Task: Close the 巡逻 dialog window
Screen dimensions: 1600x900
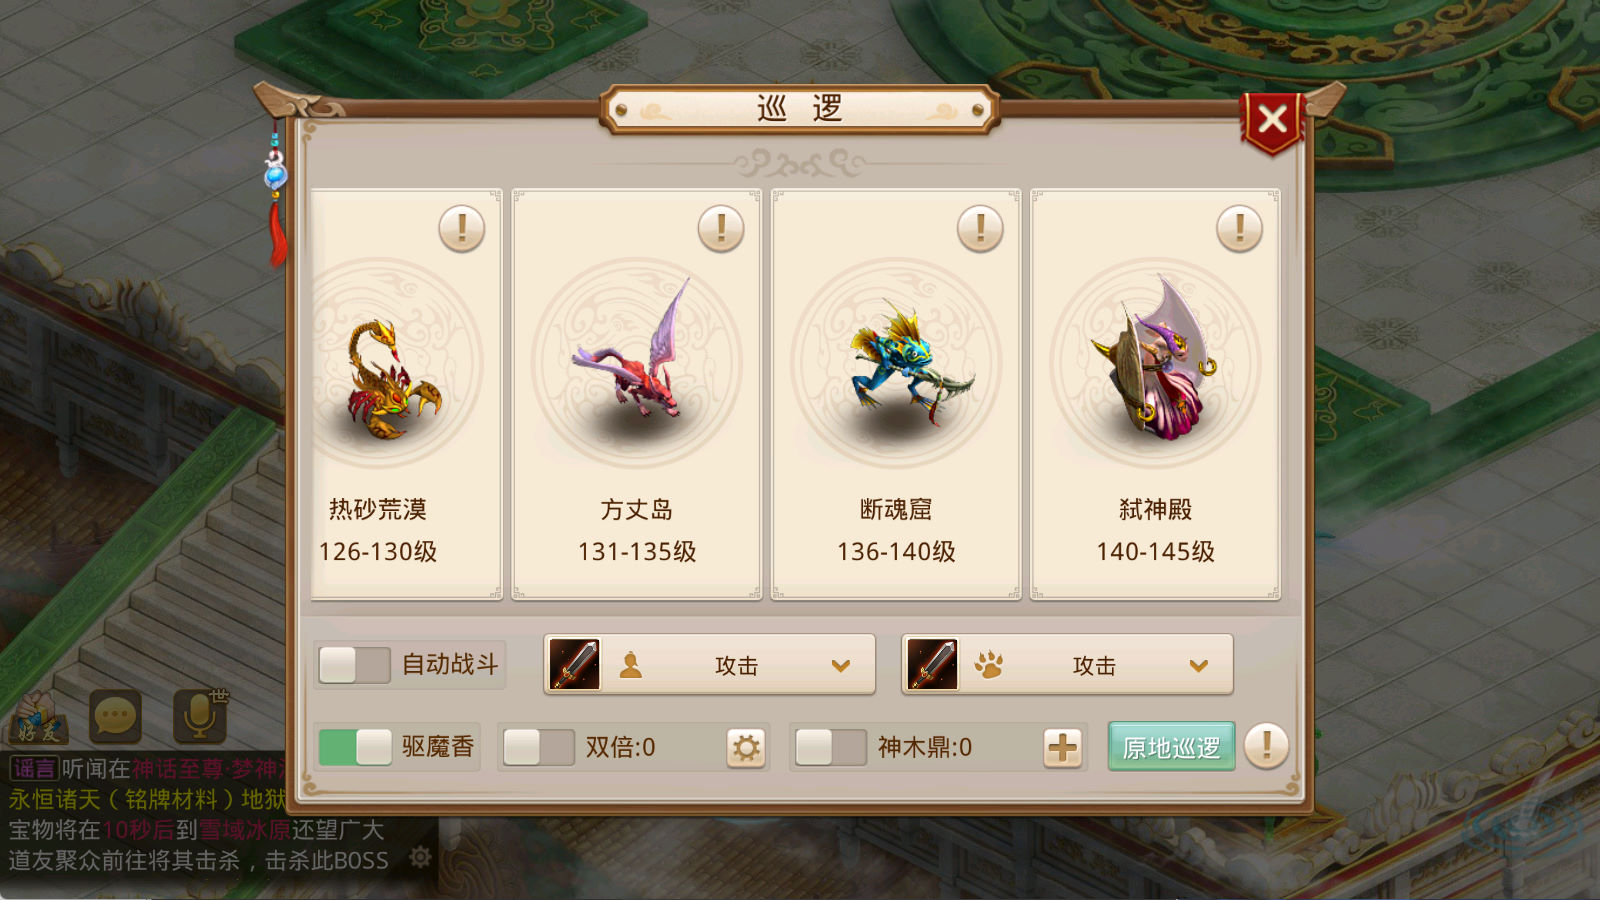Action: click(1272, 121)
